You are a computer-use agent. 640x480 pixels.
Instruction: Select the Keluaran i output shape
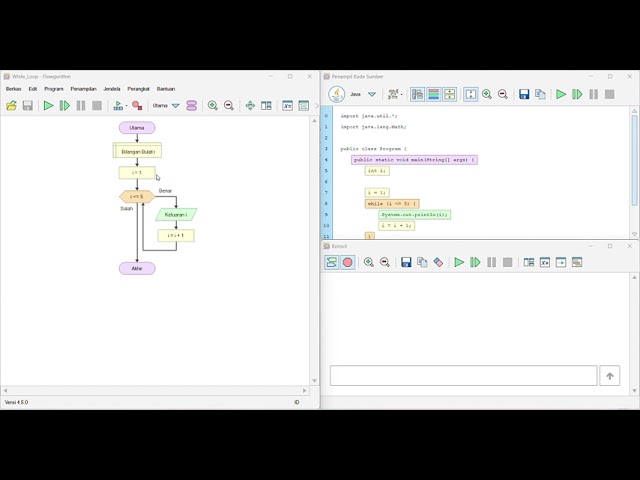176,215
